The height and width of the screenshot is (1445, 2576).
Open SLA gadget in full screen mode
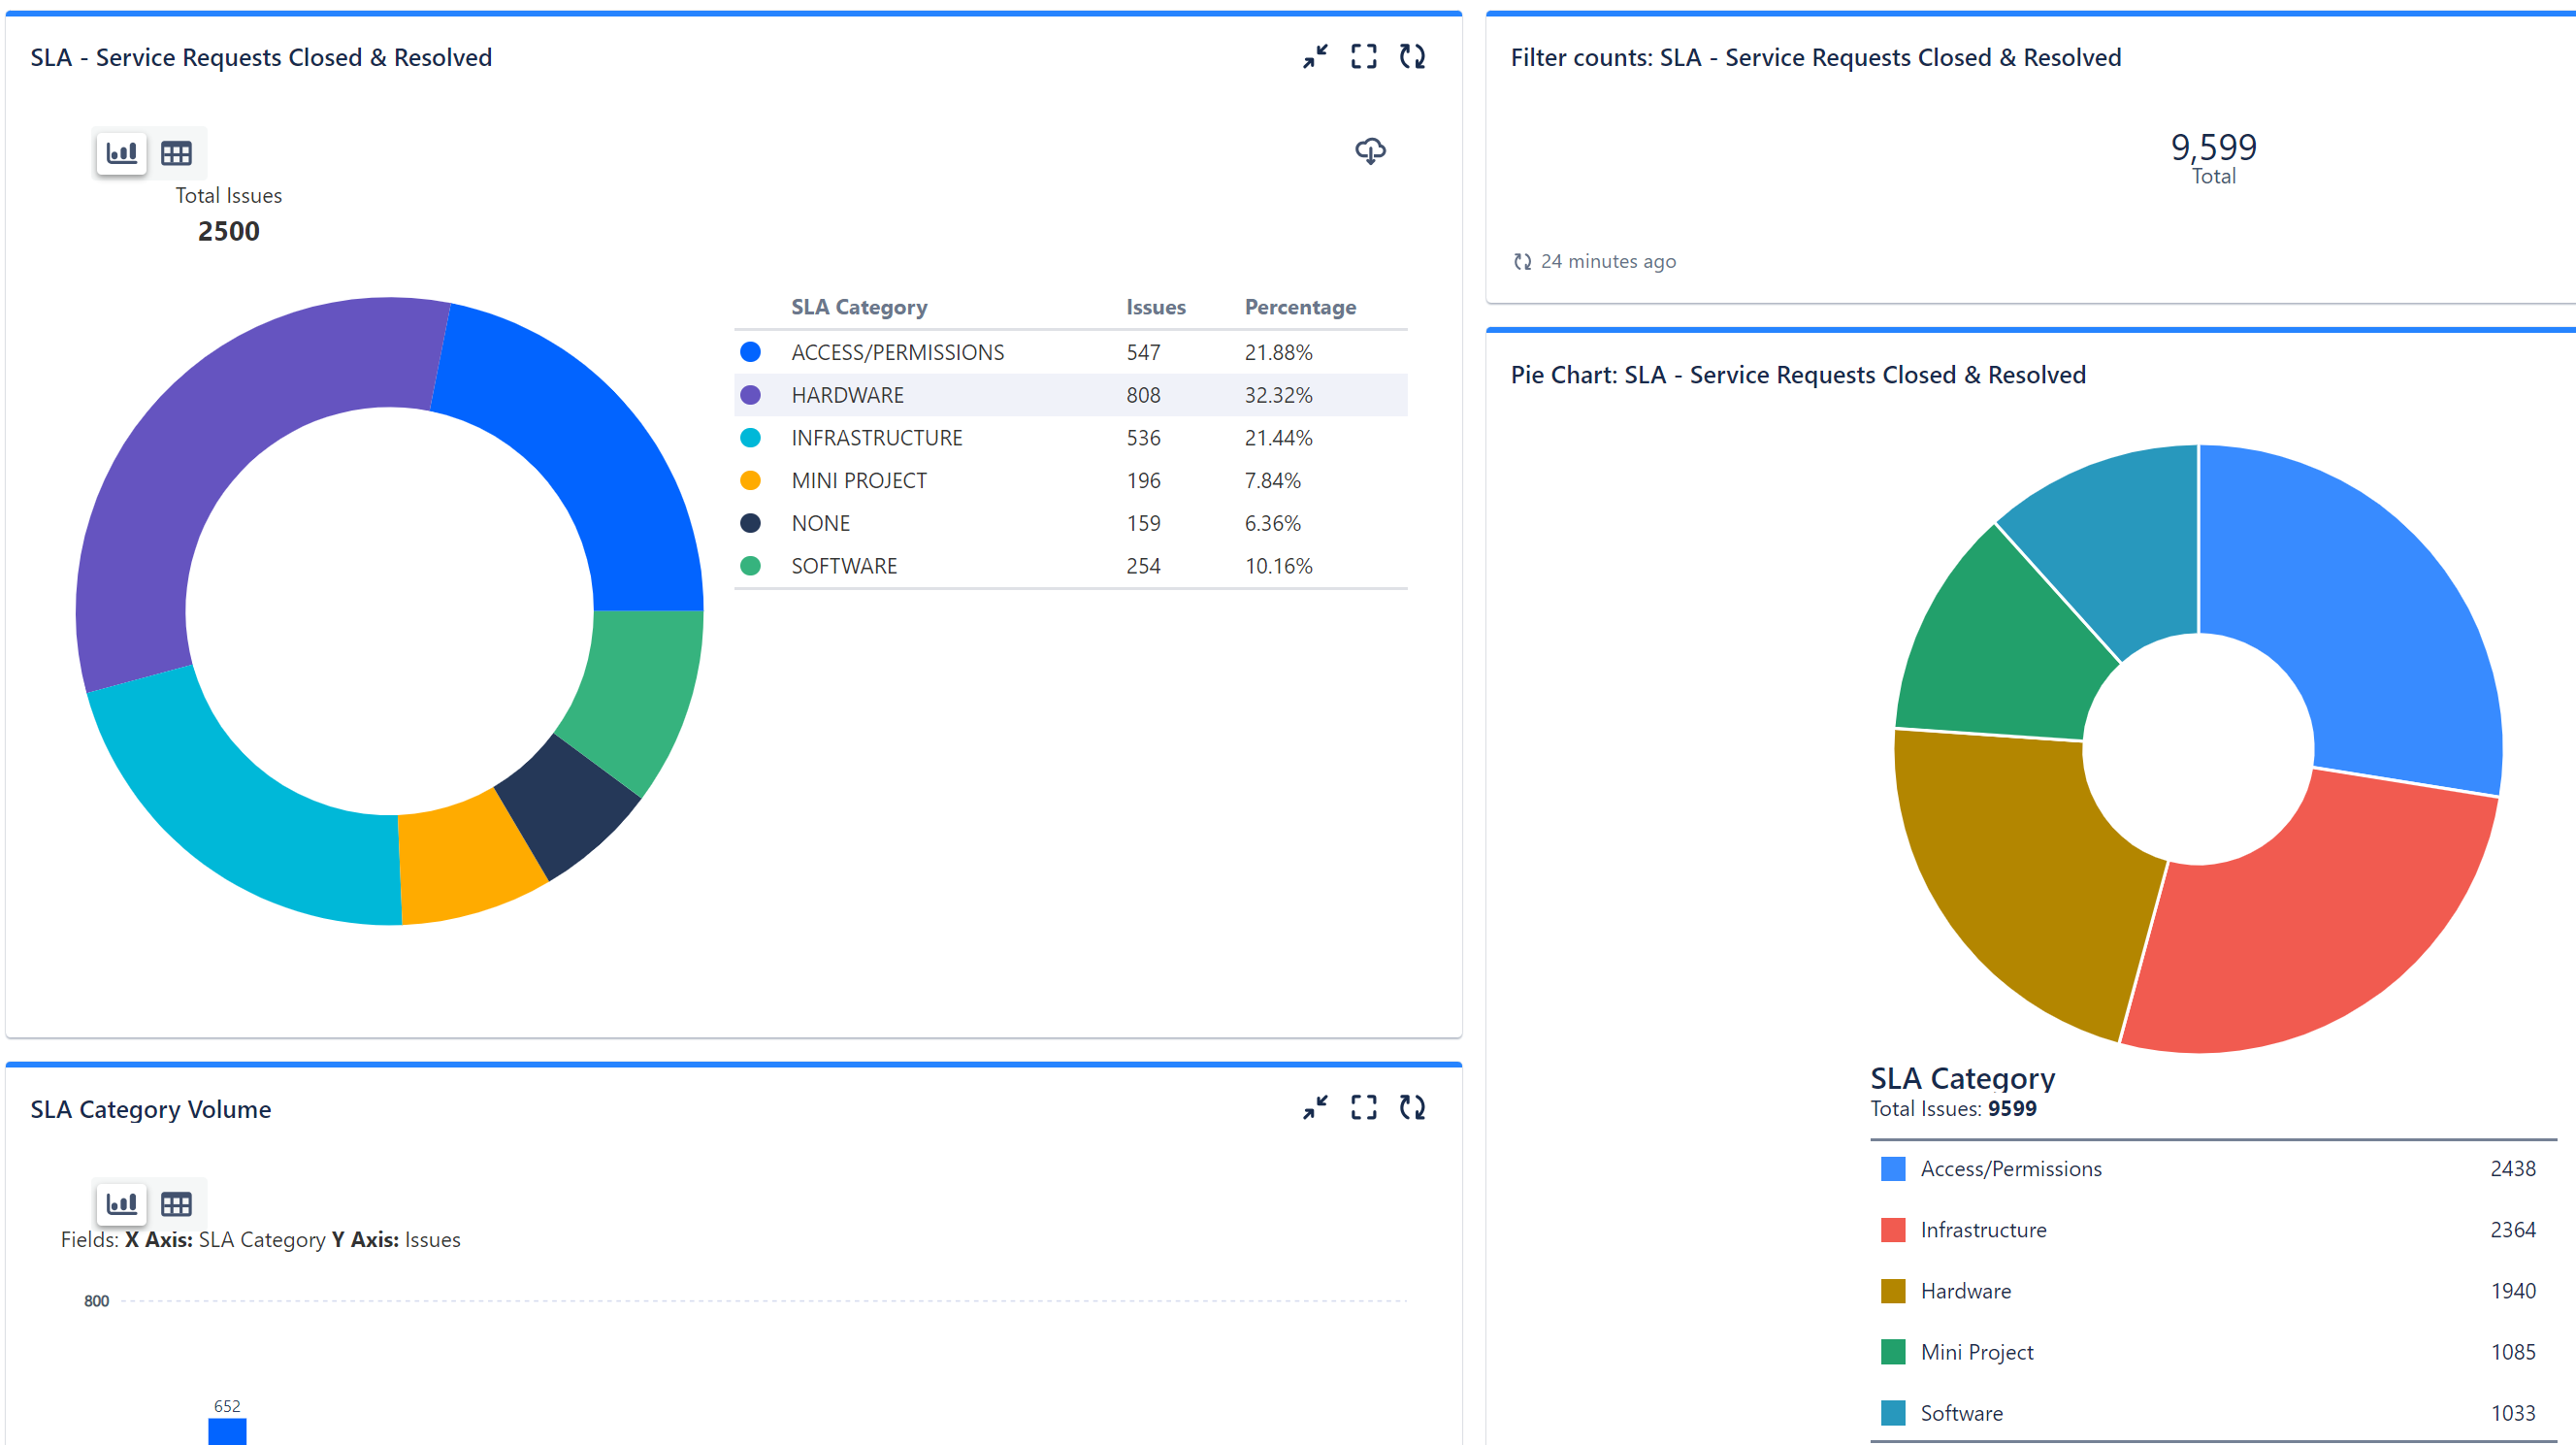click(x=1363, y=57)
